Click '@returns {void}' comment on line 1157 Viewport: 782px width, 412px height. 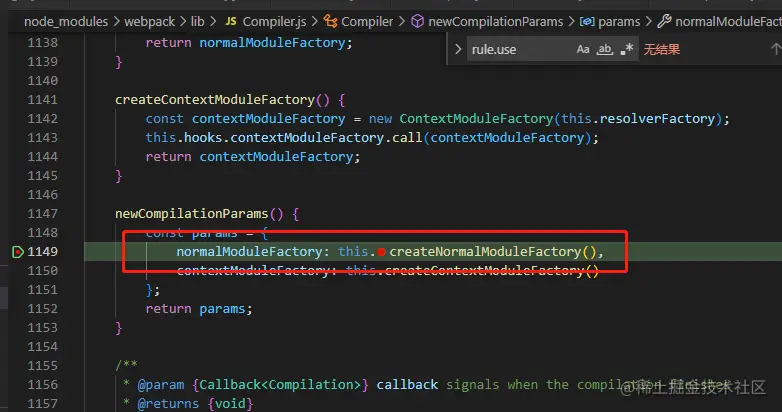(x=195, y=403)
